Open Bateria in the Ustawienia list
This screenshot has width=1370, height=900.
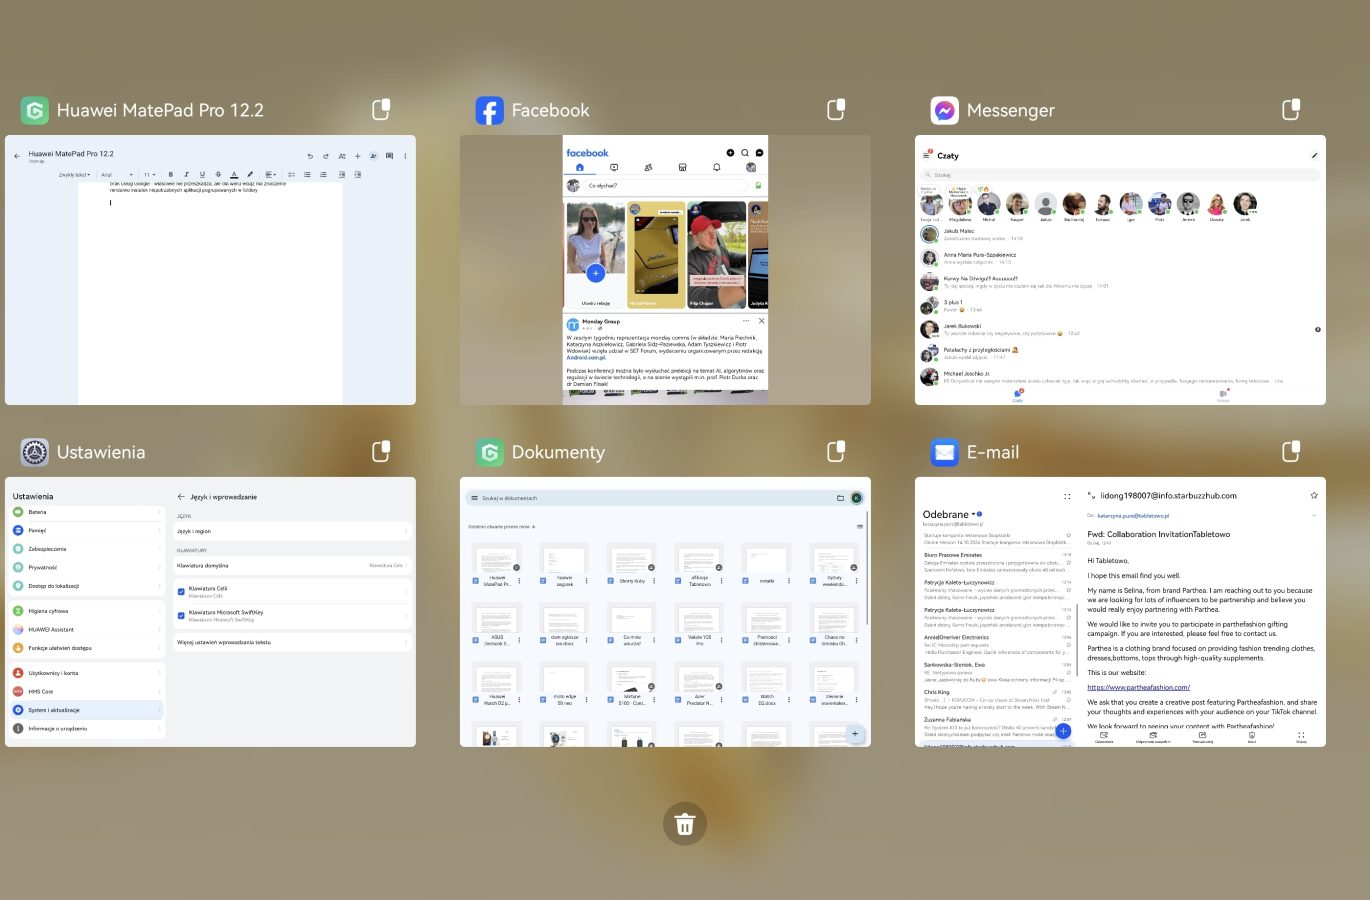pyautogui.click(x=87, y=512)
